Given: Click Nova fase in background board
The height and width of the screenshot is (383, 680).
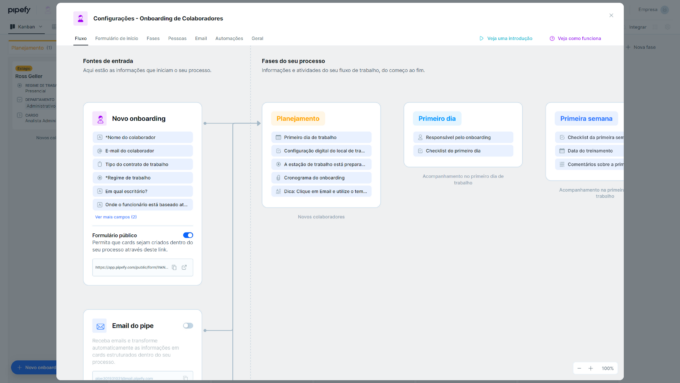Looking at the screenshot, I should pyautogui.click(x=641, y=47).
